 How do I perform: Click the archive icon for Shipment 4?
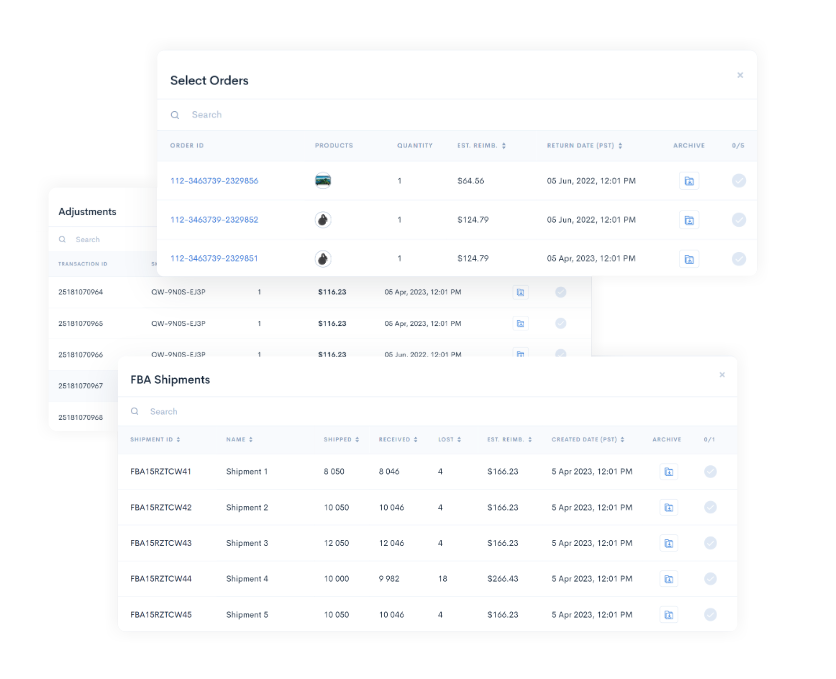click(668, 578)
